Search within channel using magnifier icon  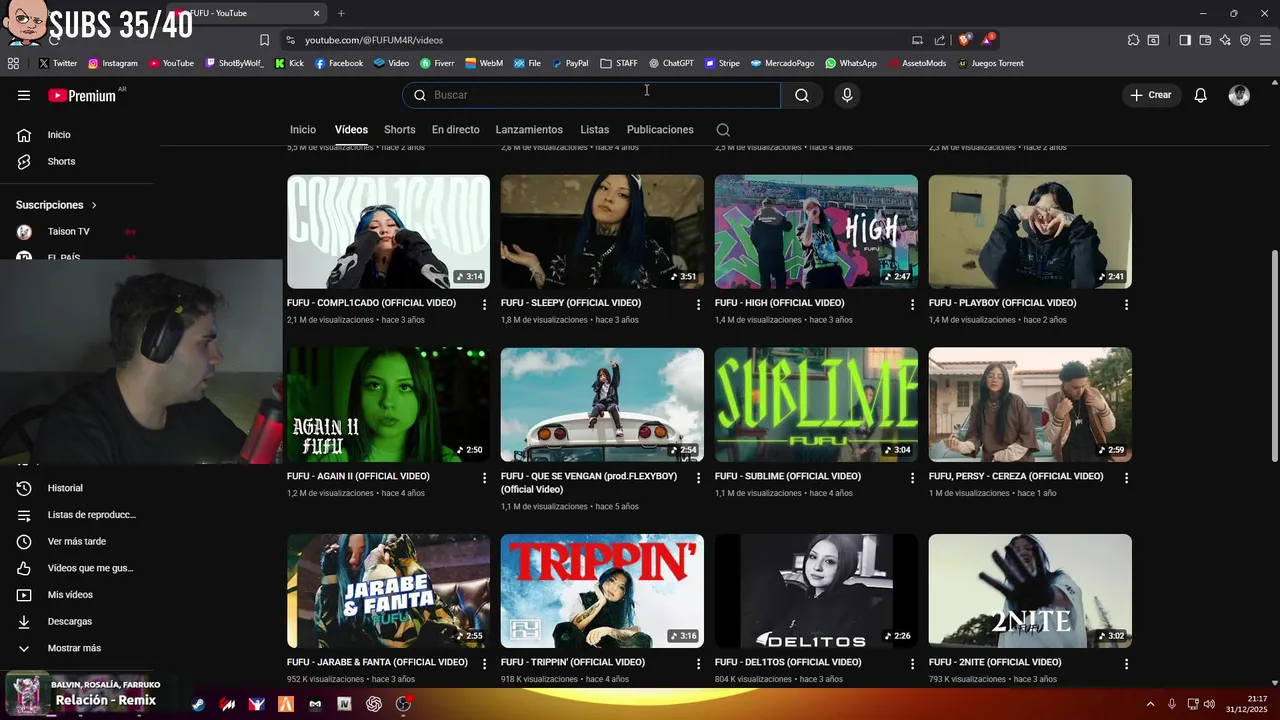(723, 130)
